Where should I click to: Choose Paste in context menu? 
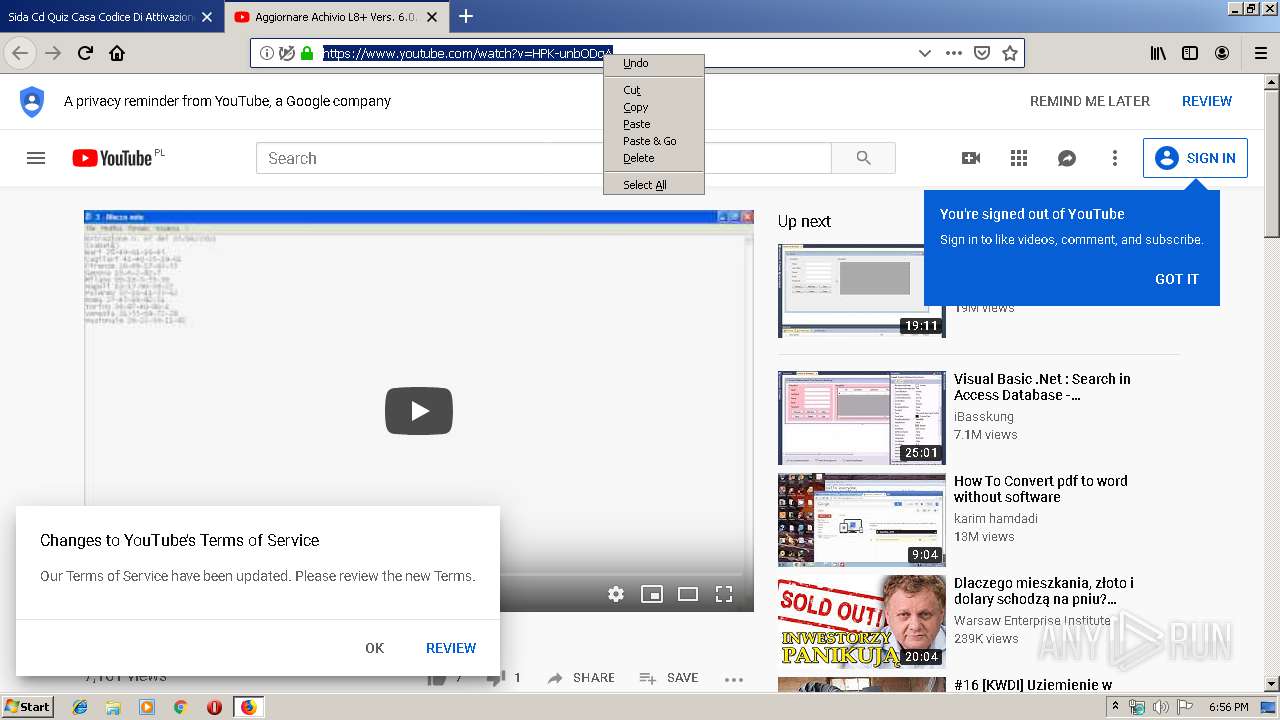[654, 124]
